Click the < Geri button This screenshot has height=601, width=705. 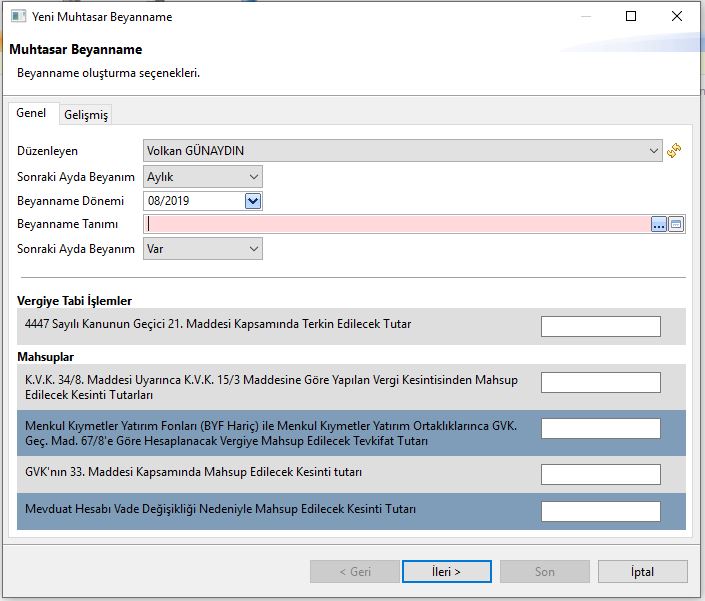coord(355,572)
